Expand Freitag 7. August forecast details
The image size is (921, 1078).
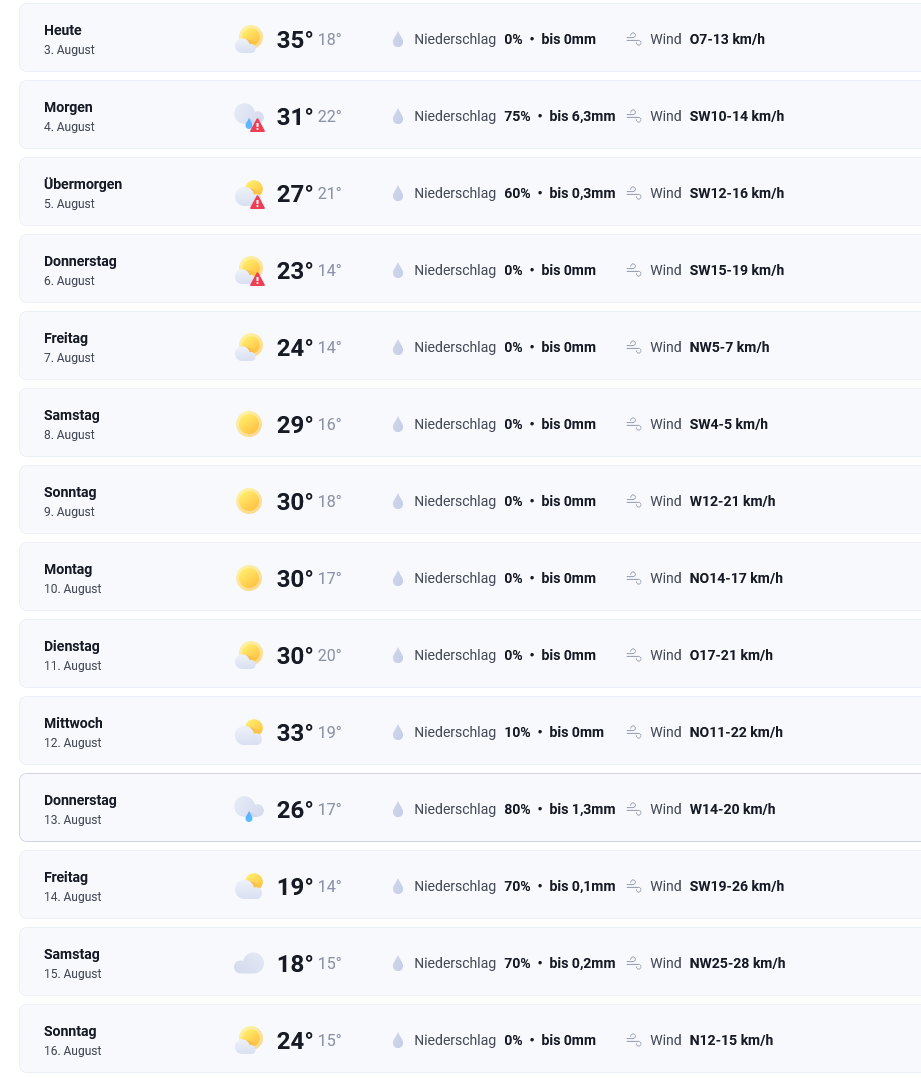click(470, 346)
